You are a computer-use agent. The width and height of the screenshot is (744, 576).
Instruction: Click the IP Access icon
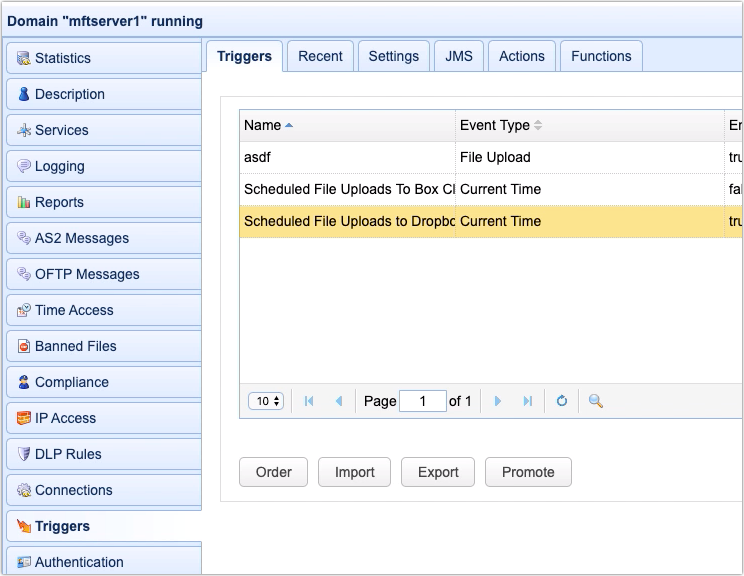23,418
